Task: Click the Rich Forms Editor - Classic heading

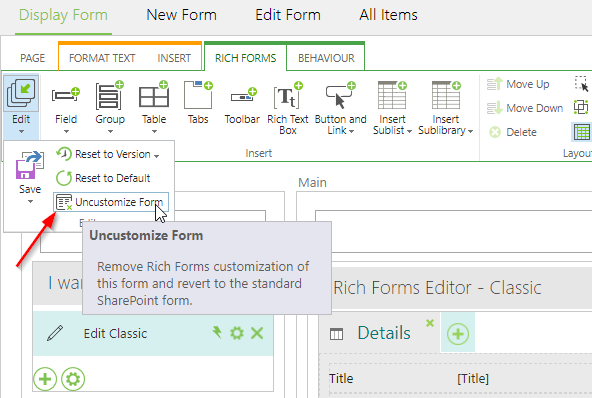Action: click(437, 288)
